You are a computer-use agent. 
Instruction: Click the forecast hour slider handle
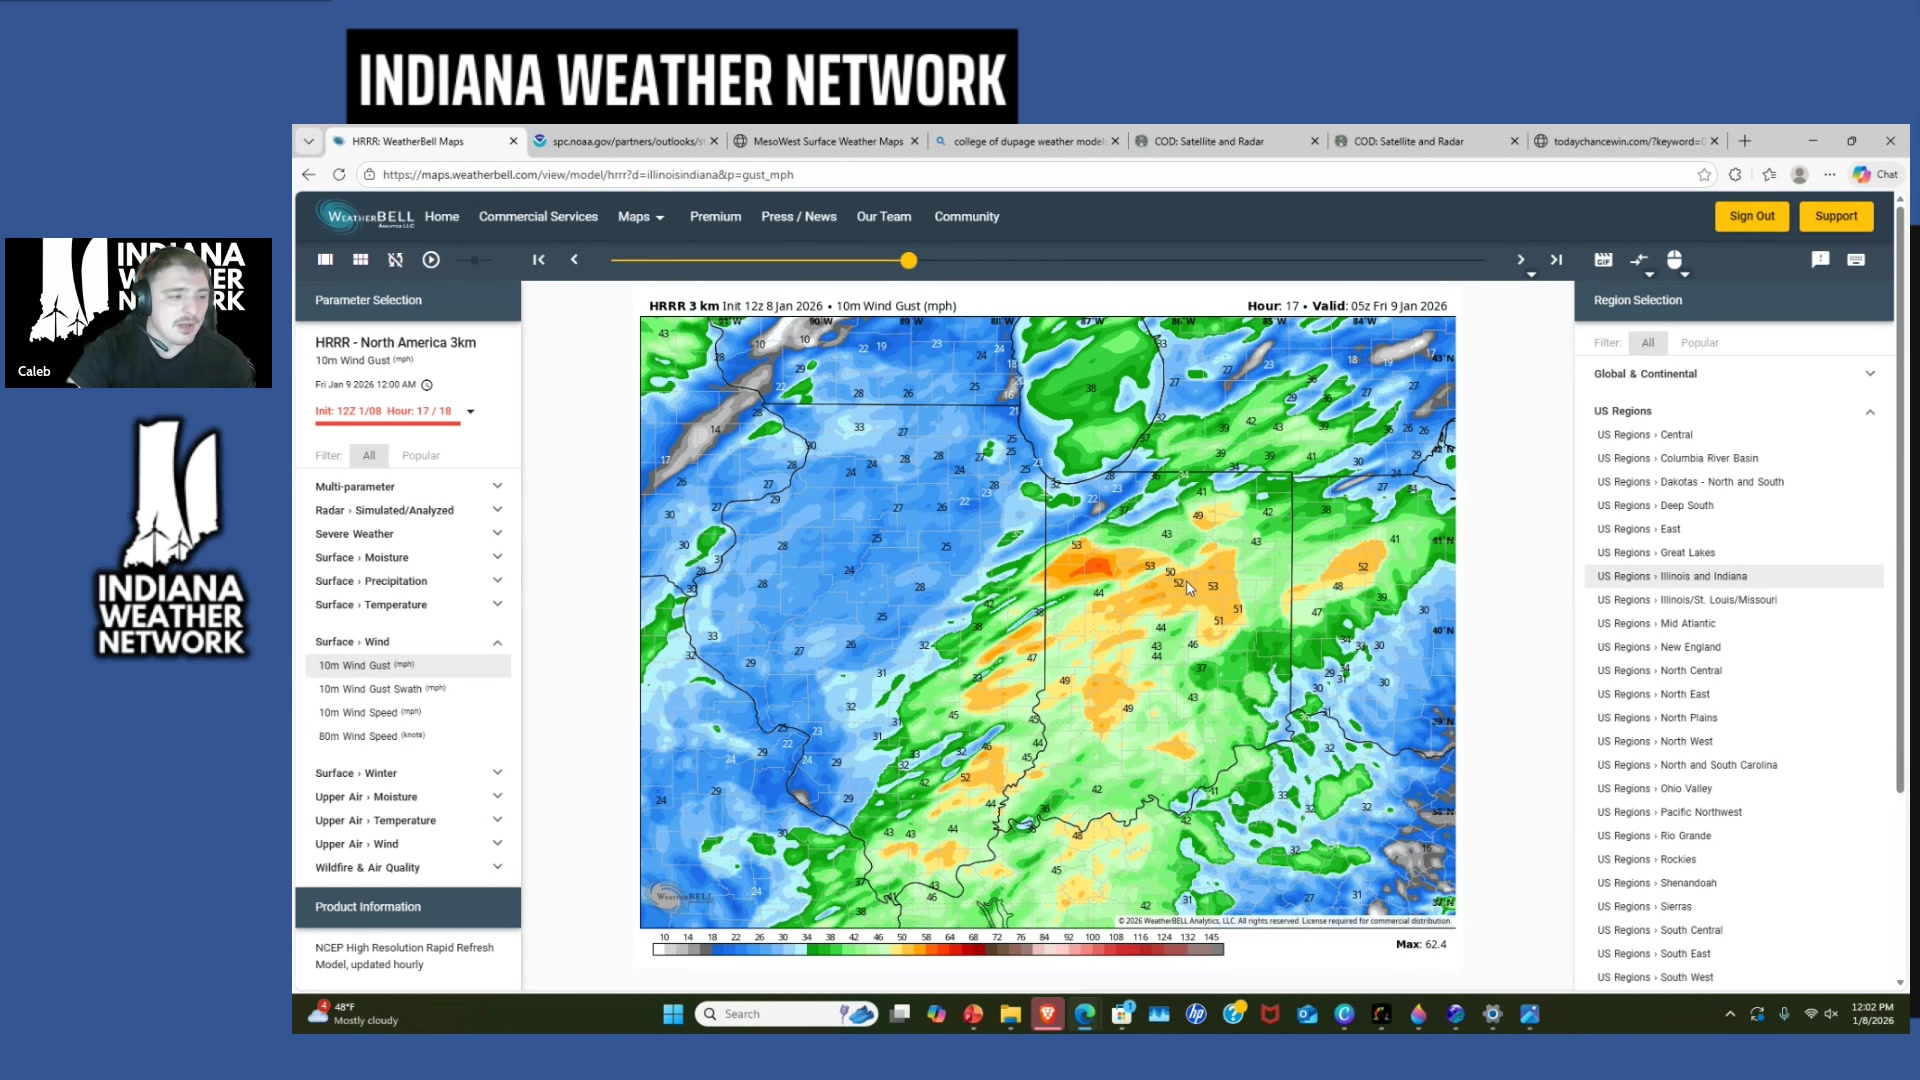coord(908,261)
